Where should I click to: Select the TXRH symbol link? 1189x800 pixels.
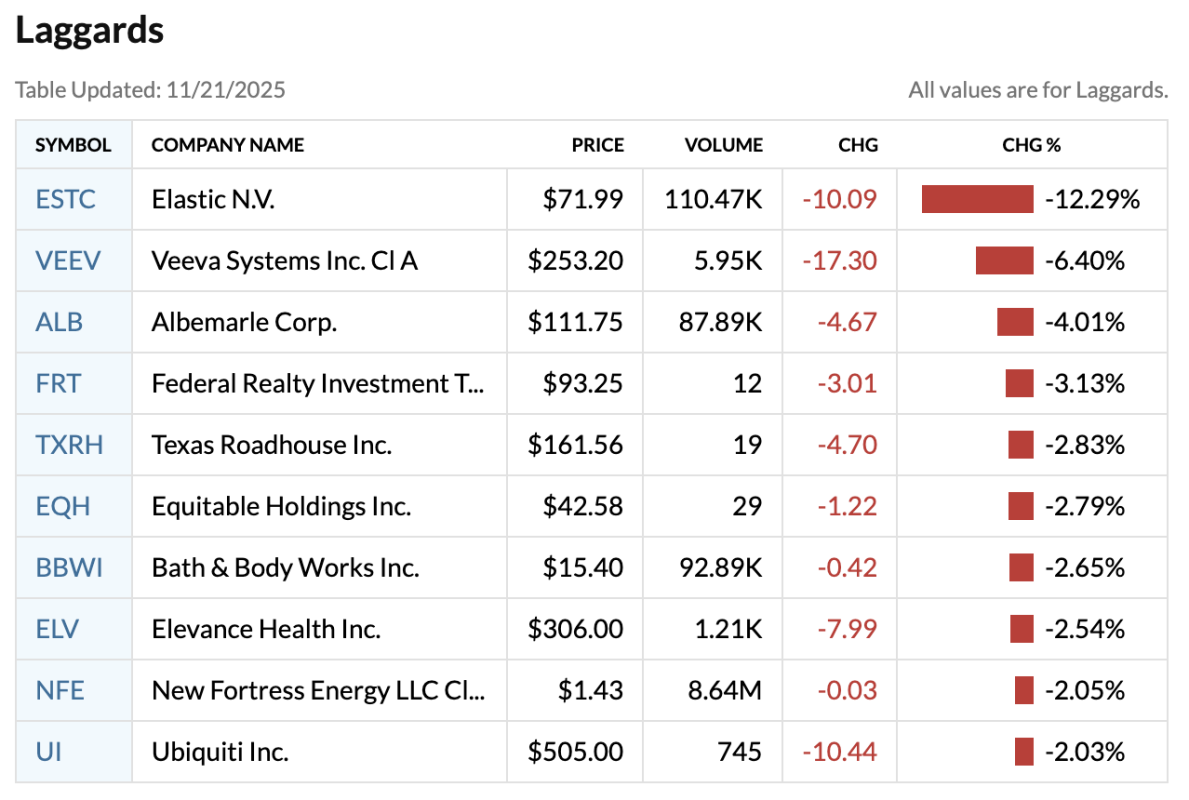click(x=69, y=445)
